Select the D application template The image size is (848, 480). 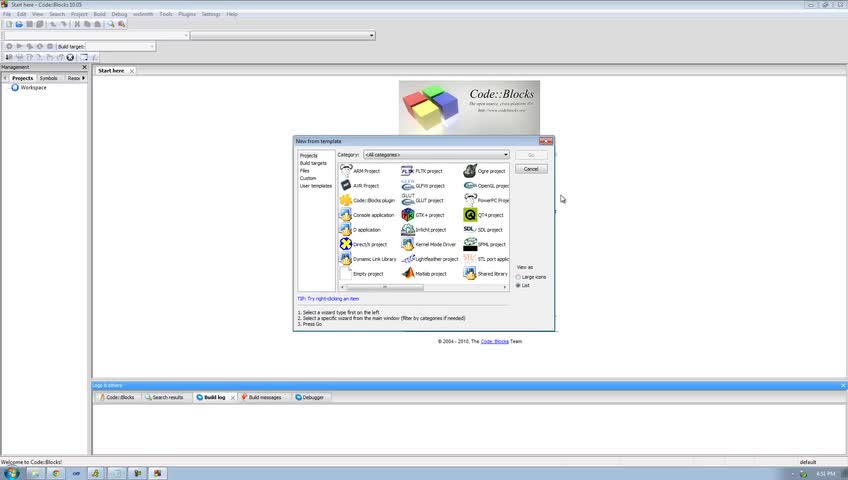360,230
